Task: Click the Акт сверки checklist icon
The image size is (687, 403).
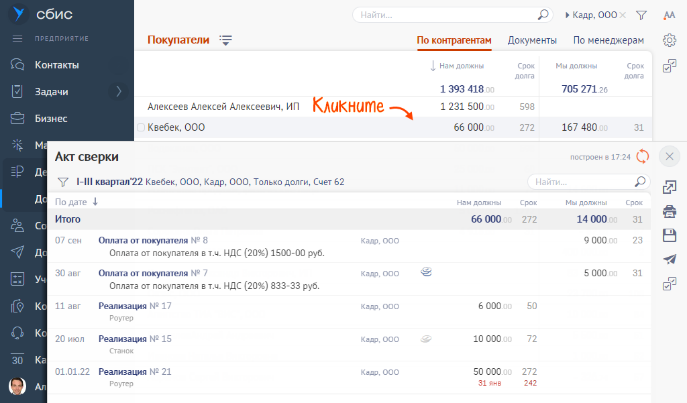Action: click(669, 284)
